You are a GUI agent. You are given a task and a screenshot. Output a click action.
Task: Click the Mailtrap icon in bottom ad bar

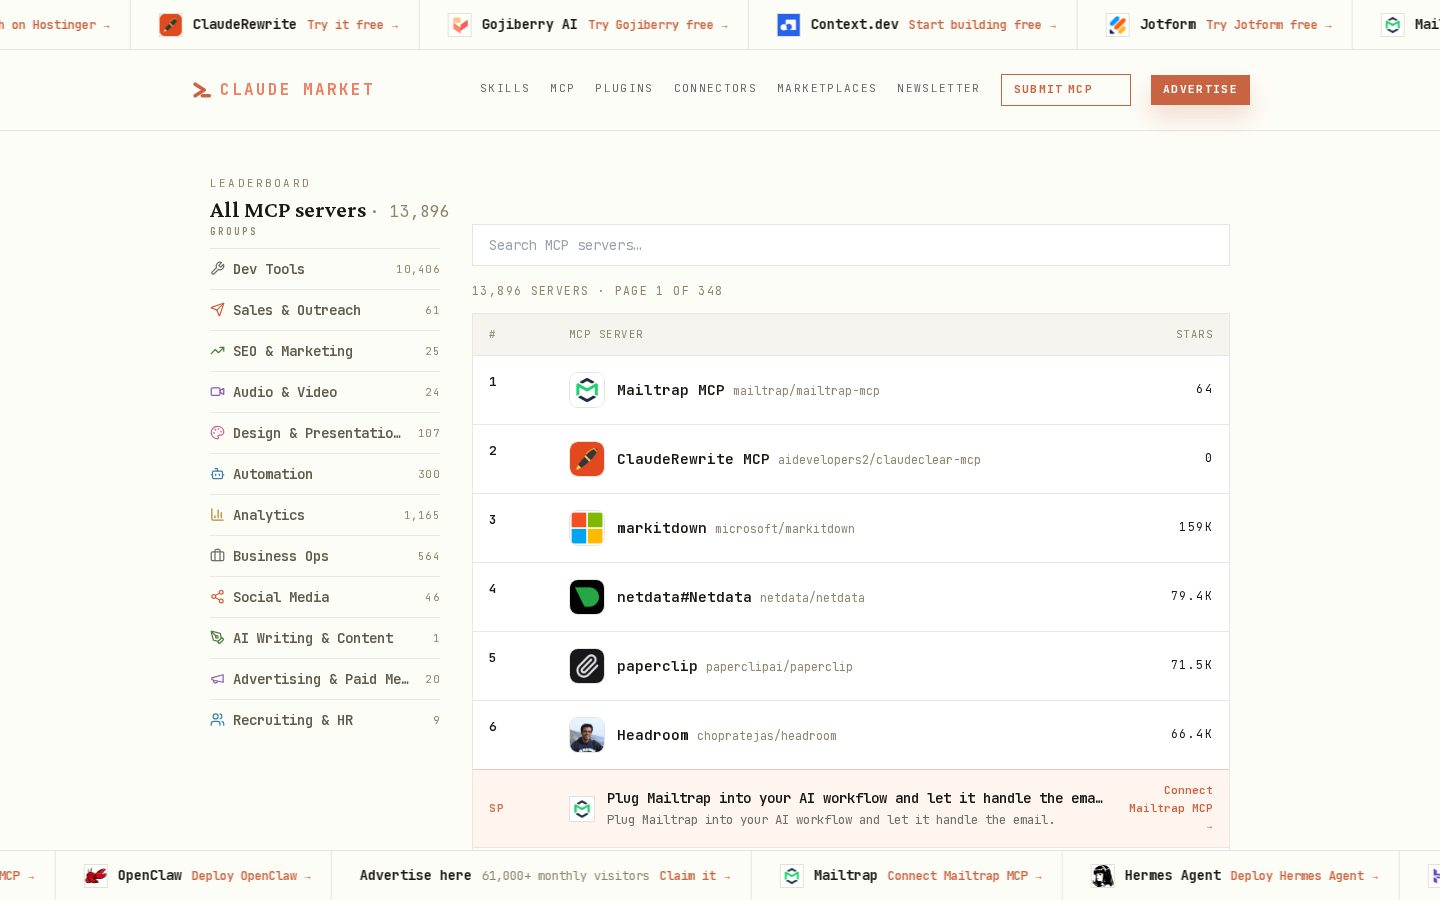coord(792,876)
